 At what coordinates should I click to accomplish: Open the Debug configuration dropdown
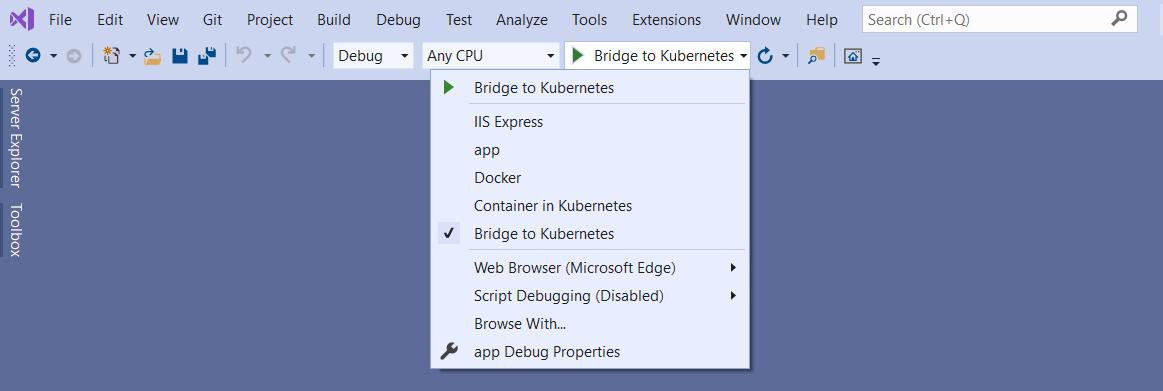click(373, 56)
